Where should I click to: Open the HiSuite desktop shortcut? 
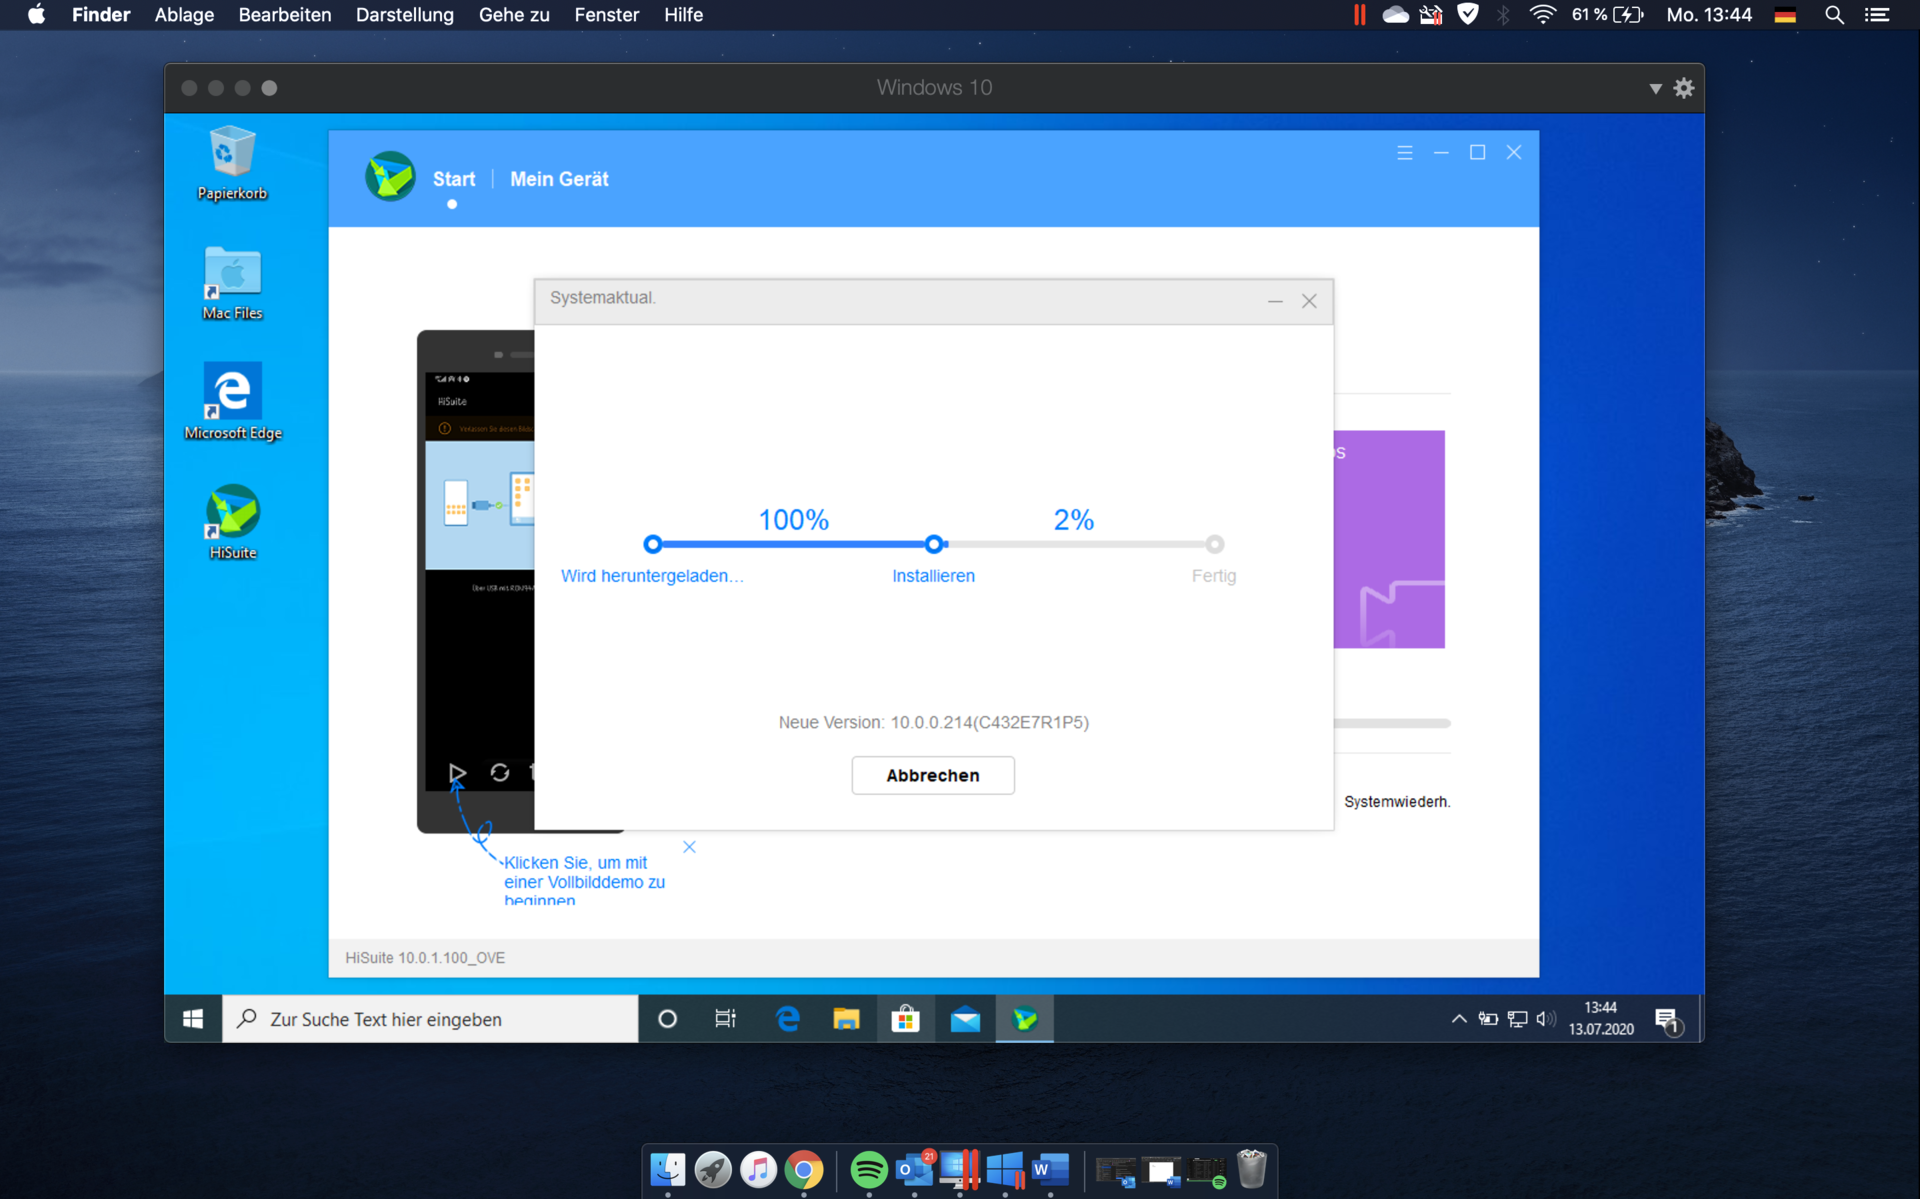click(233, 522)
